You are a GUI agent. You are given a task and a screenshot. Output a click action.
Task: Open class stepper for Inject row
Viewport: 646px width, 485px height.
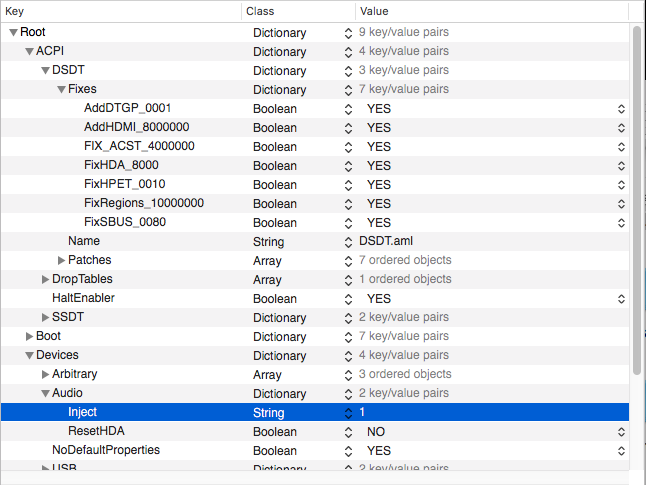pyautogui.click(x=348, y=413)
